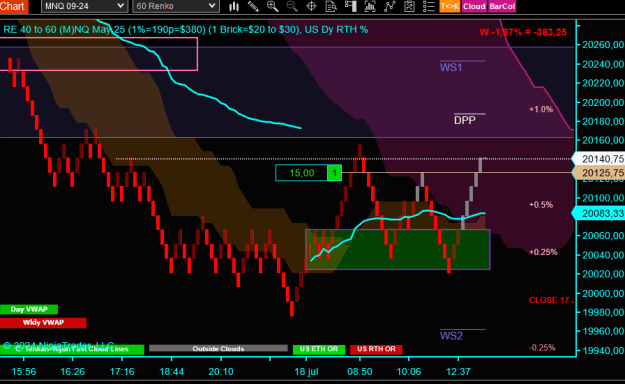The image size is (625, 384).
Task: Click the 20:10 time axis label
Action: (x=221, y=372)
